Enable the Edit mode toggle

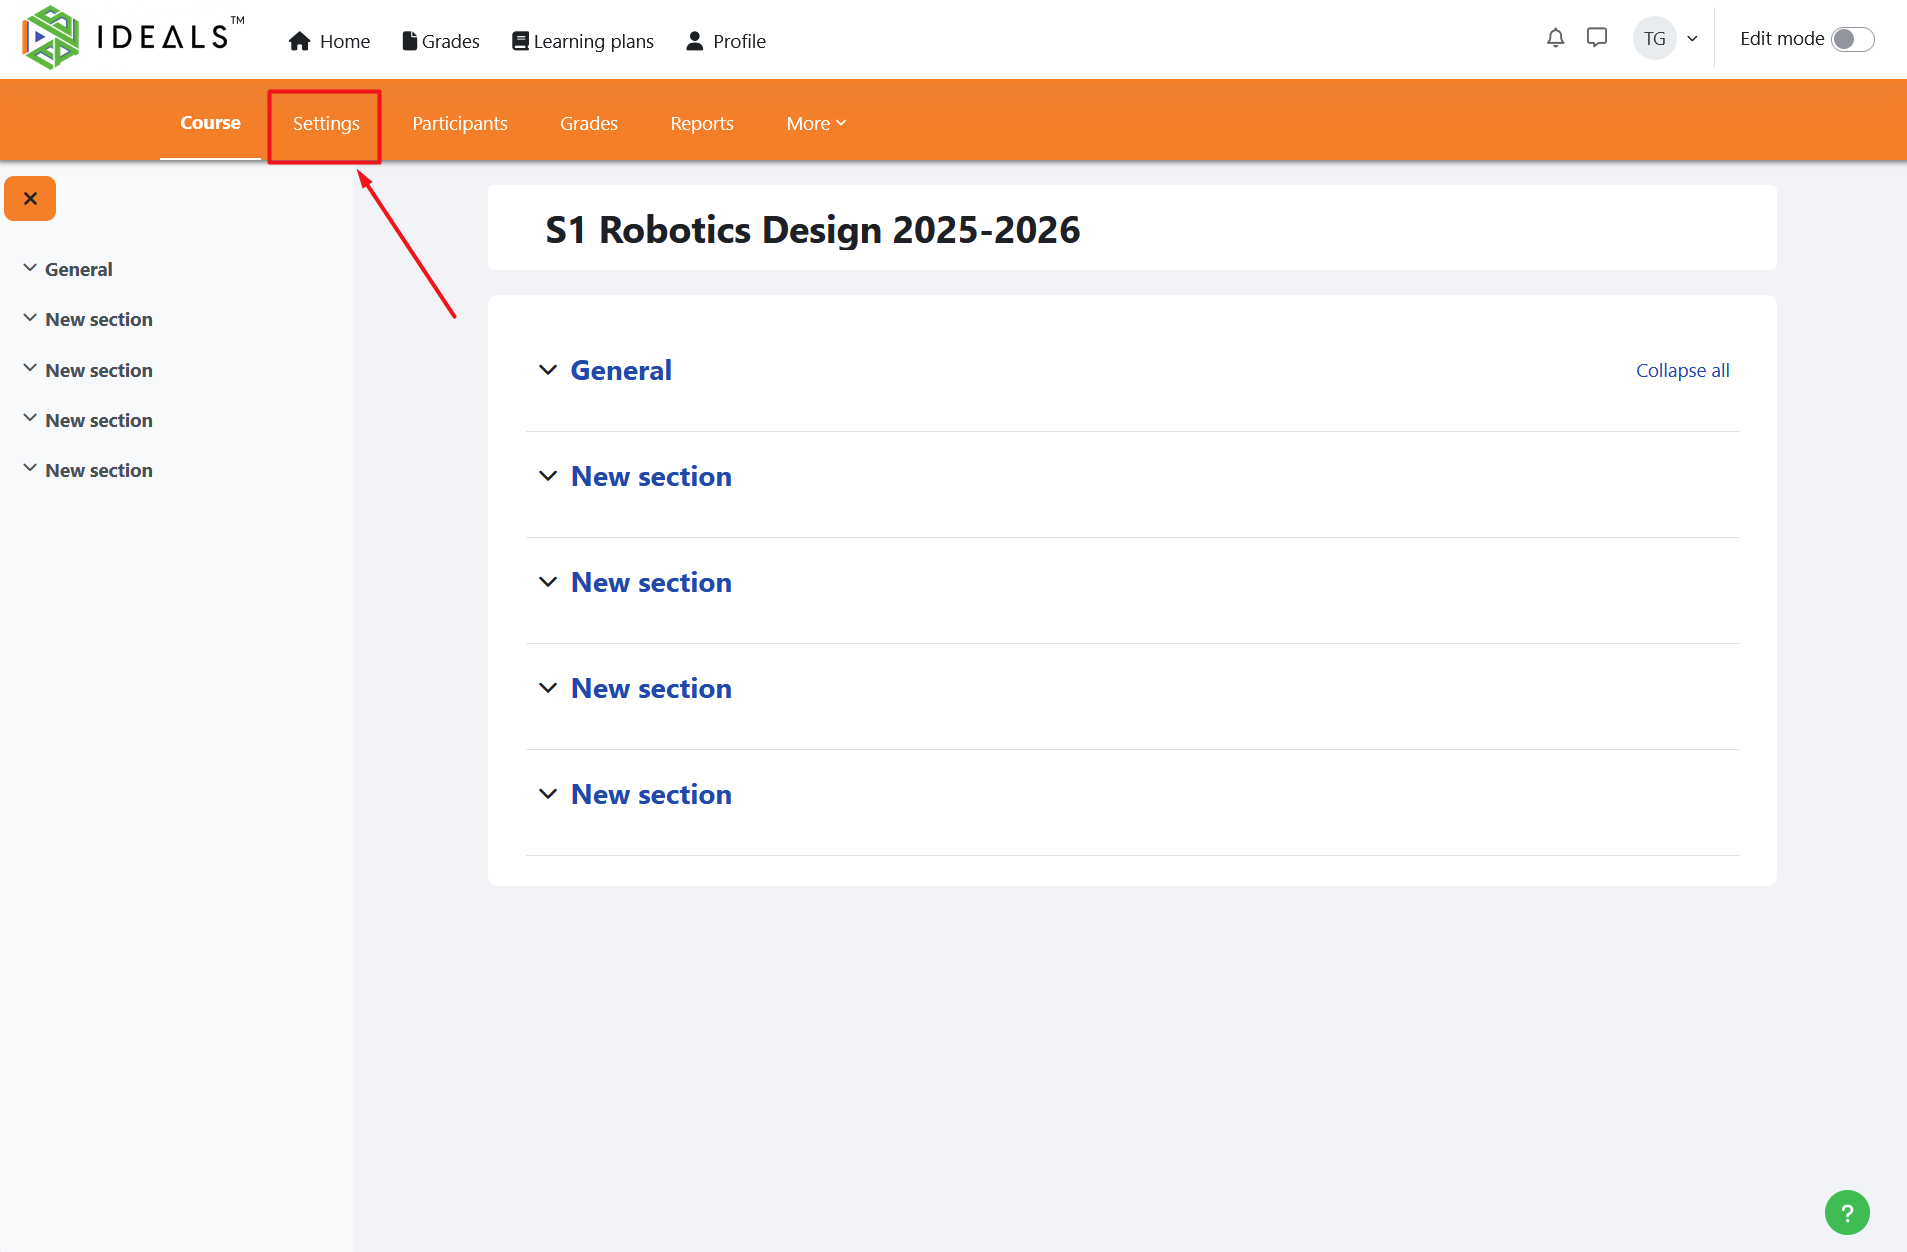tap(1852, 39)
